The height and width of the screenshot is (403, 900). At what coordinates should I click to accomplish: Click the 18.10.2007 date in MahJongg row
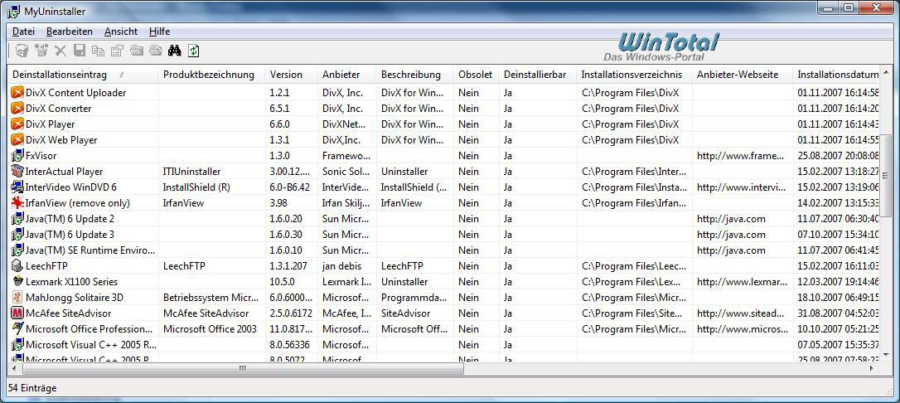[x=839, y=298]
